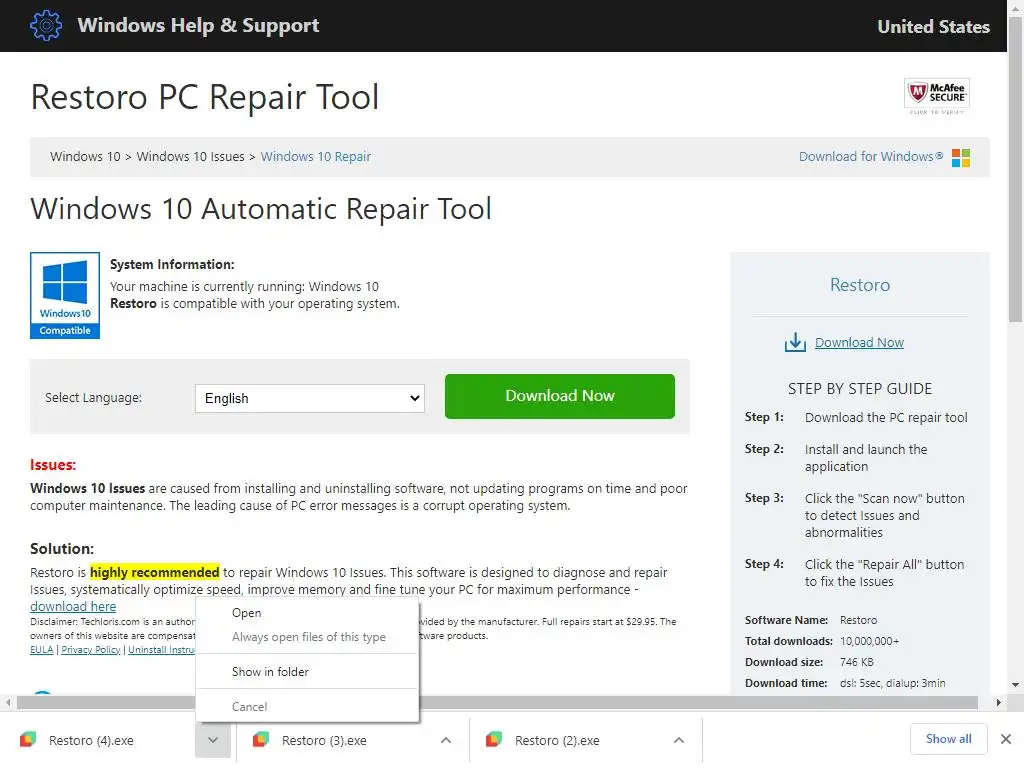Click the Total downloads value 10,000,000+

(x=869, y=641)
